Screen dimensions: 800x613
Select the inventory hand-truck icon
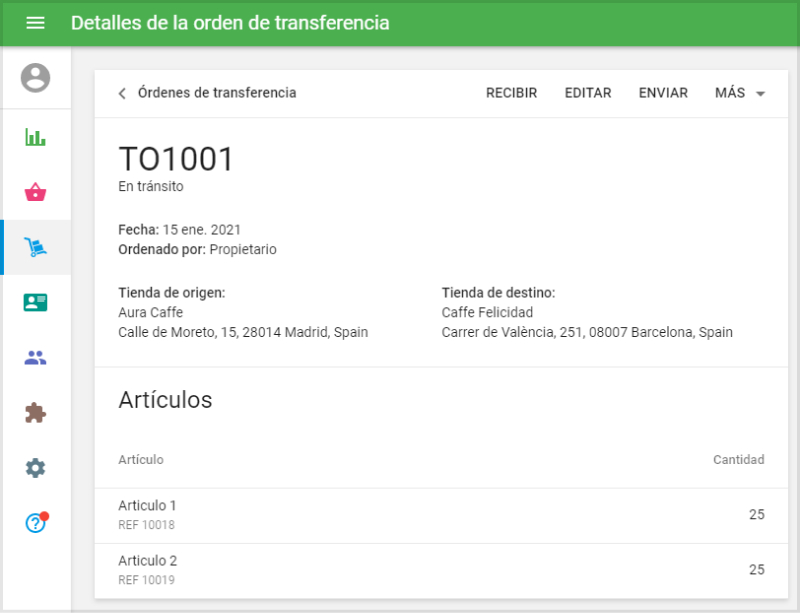35,246
